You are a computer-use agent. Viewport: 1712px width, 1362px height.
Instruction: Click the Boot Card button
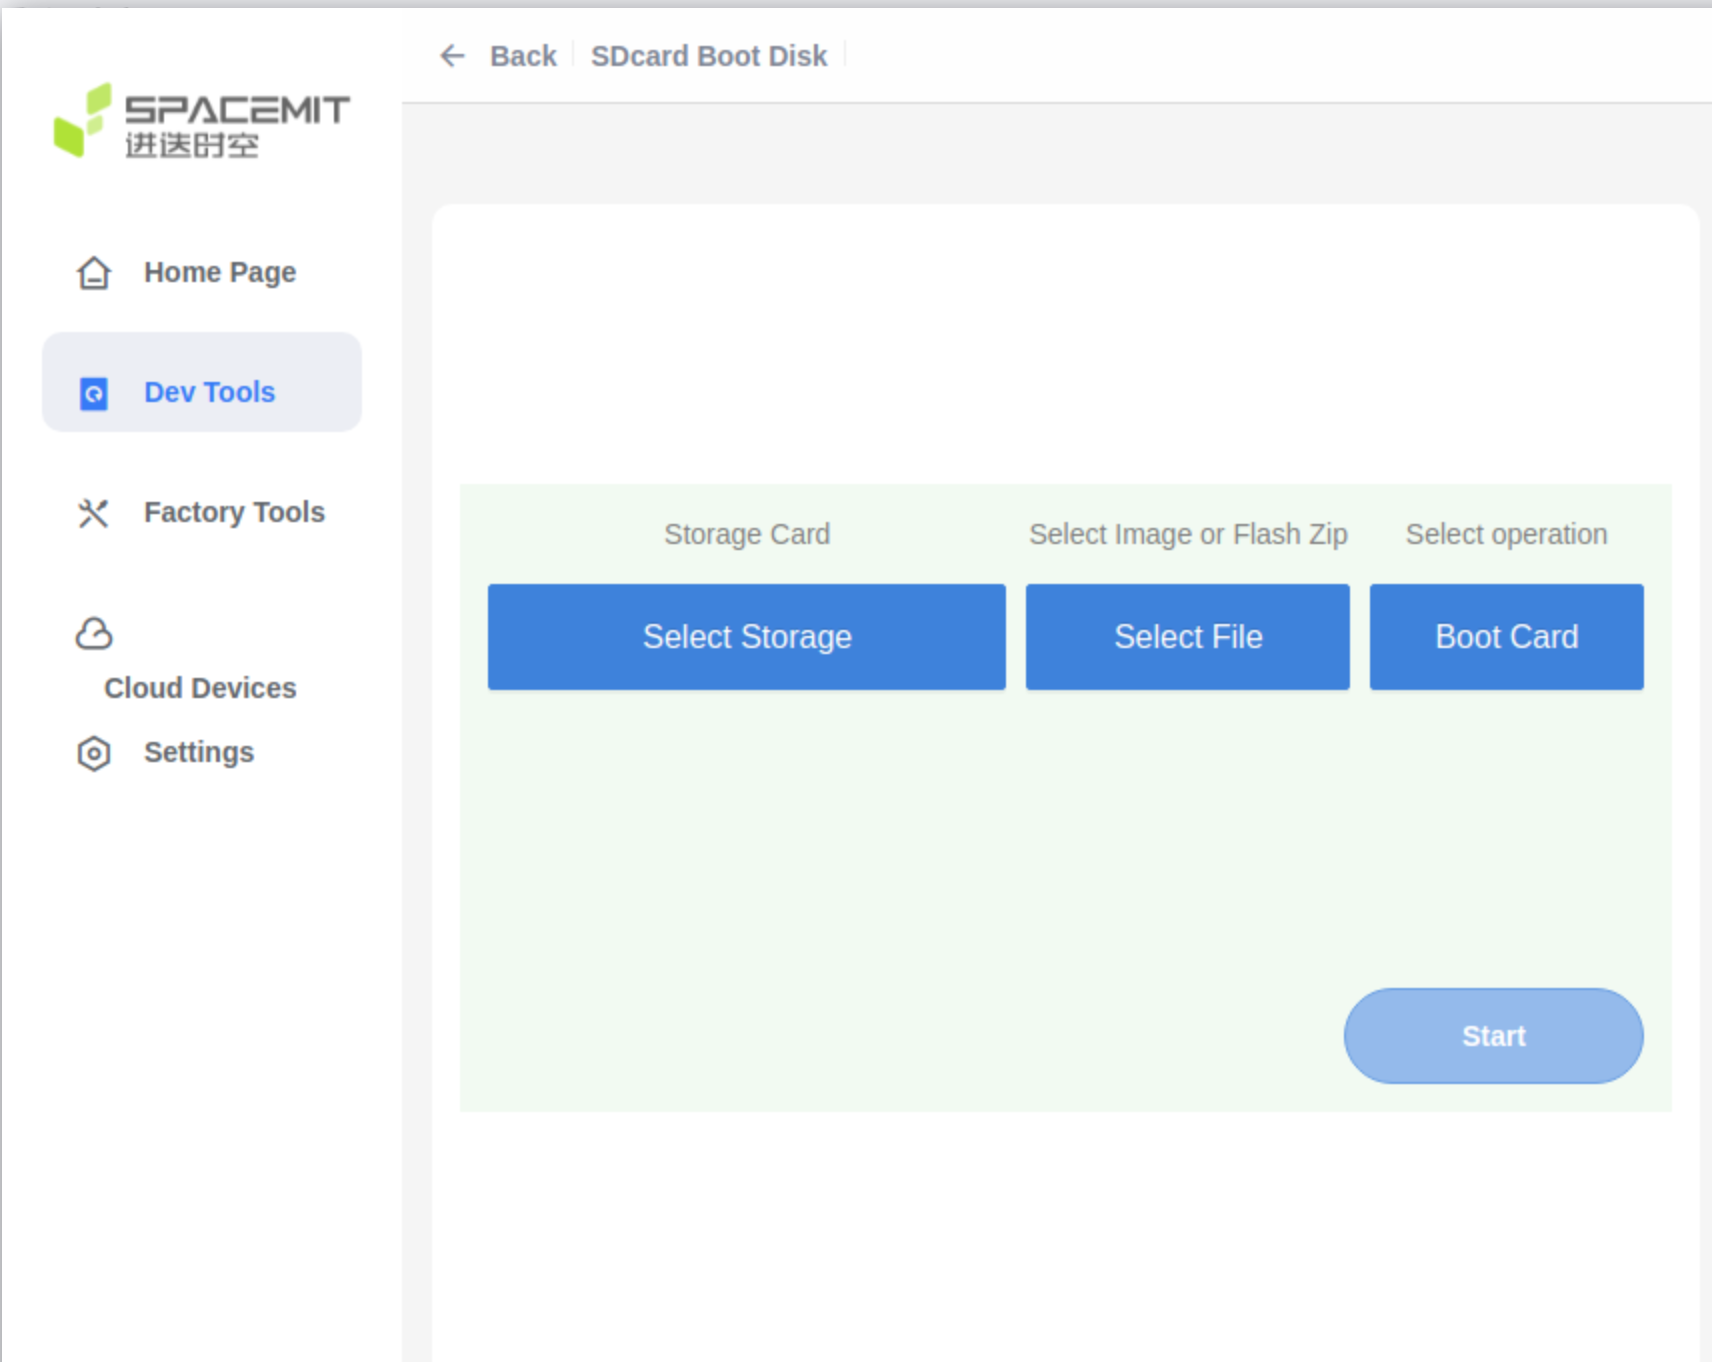point(1506,636)
